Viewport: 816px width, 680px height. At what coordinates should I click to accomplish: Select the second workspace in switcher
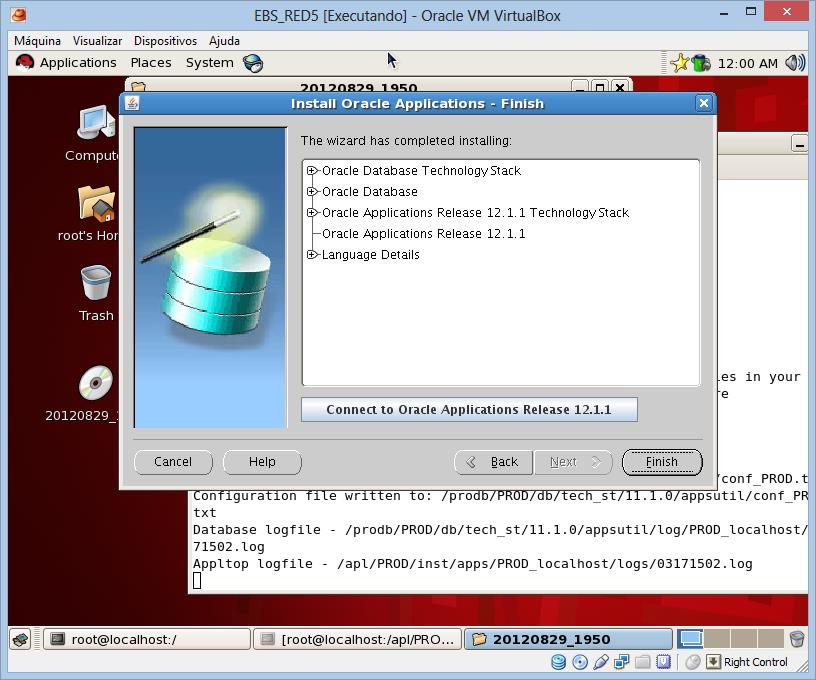pos(717,639)
